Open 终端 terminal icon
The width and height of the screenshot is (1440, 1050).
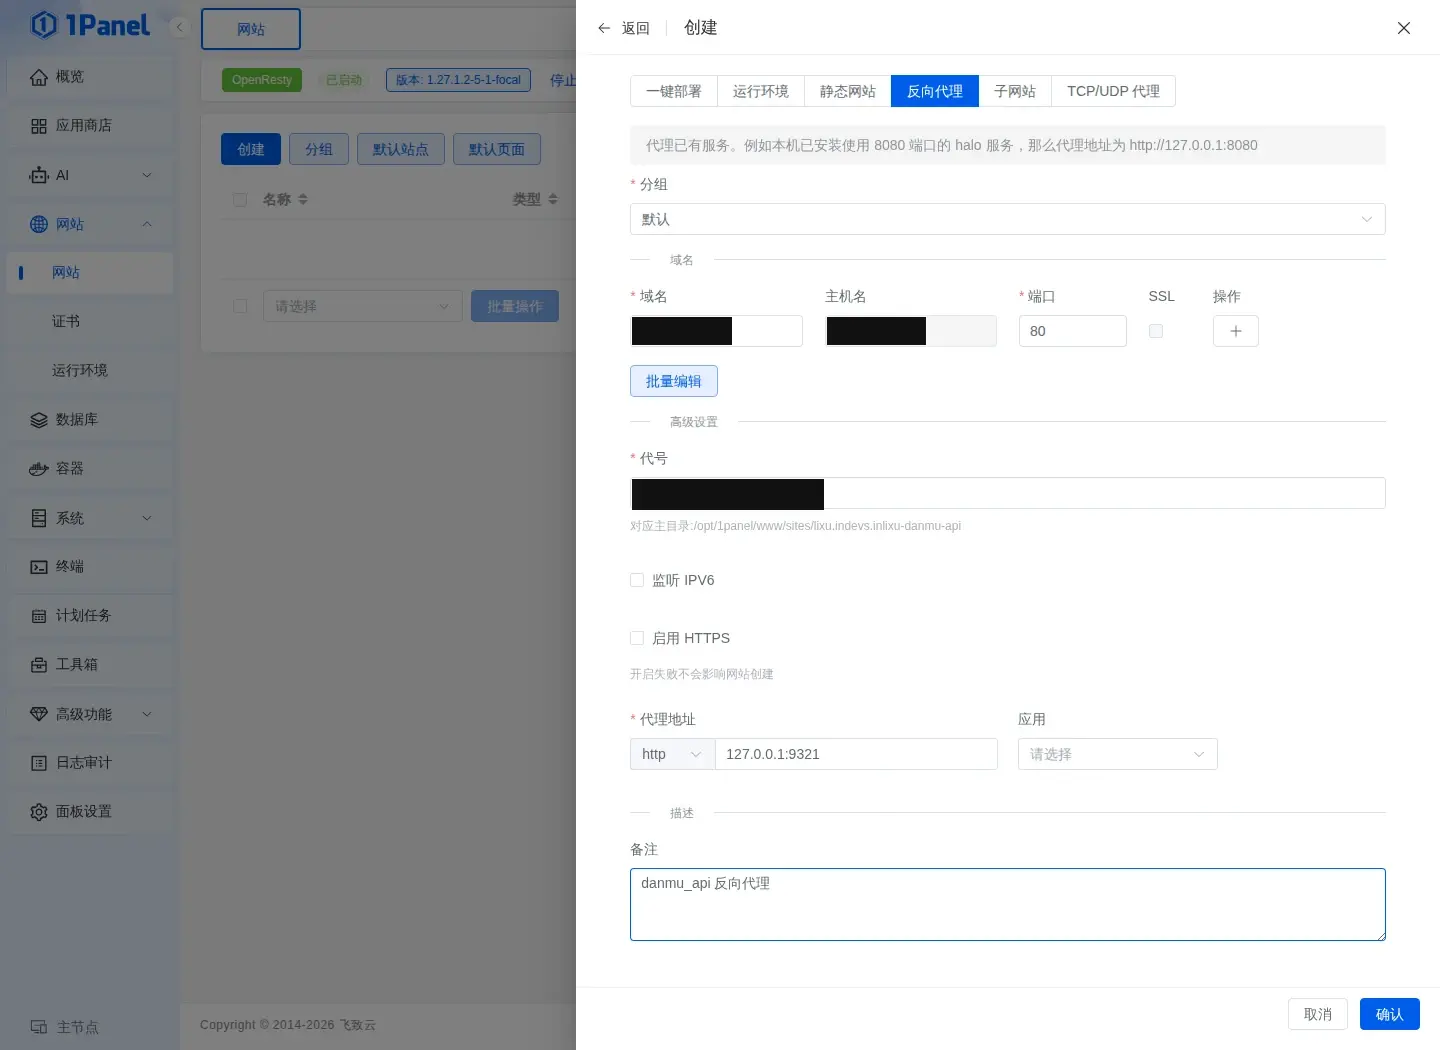point(39,567)
